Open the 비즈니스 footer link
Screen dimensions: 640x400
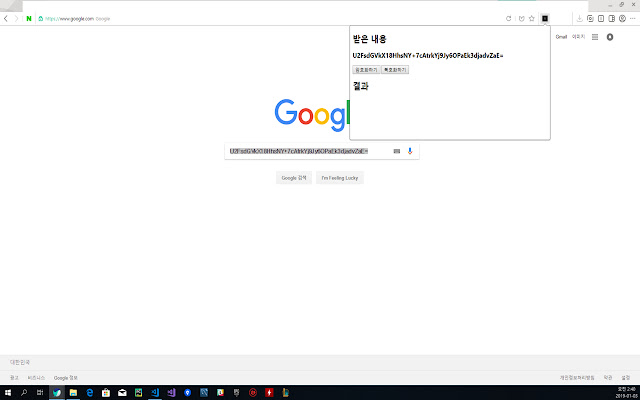pyautogui.click(x=36, y=378)
